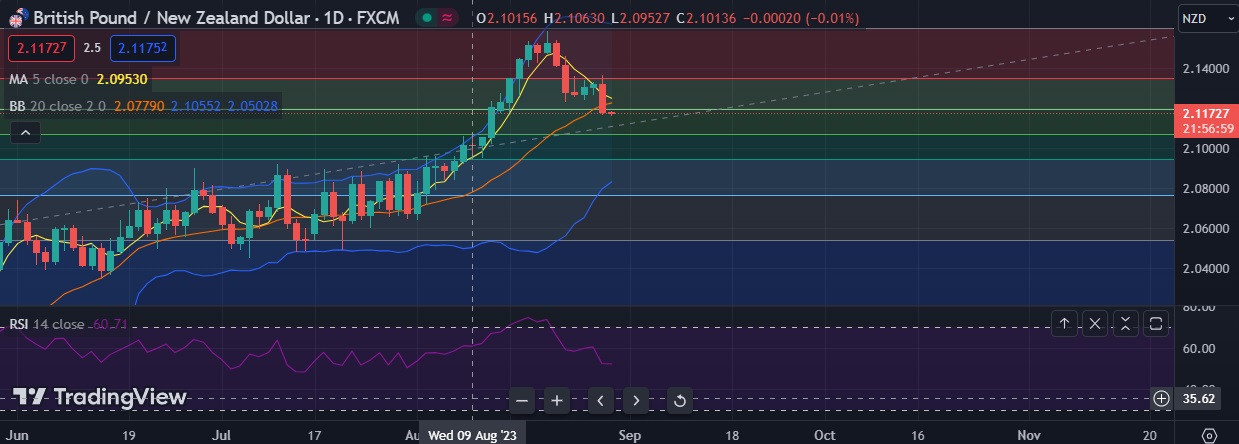Open time axis settings gear

1209,435
